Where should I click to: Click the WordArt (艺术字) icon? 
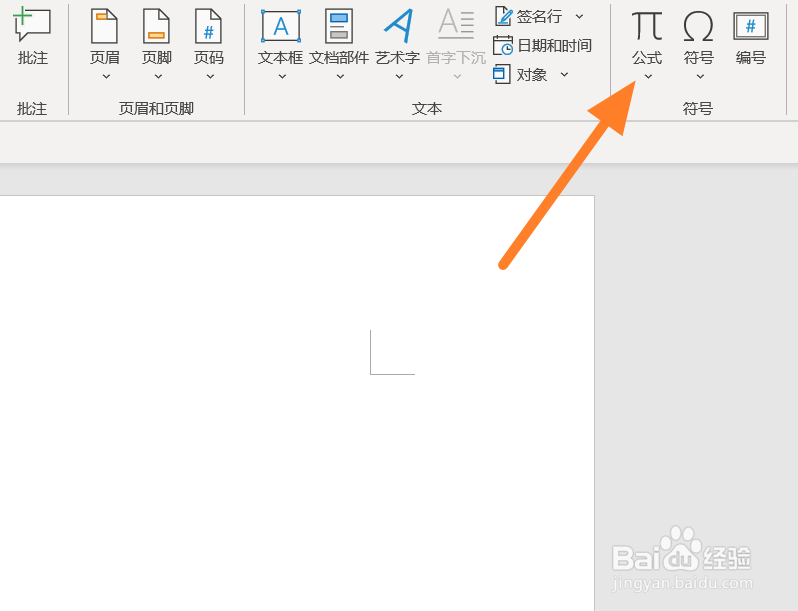(x=398, y=26)
